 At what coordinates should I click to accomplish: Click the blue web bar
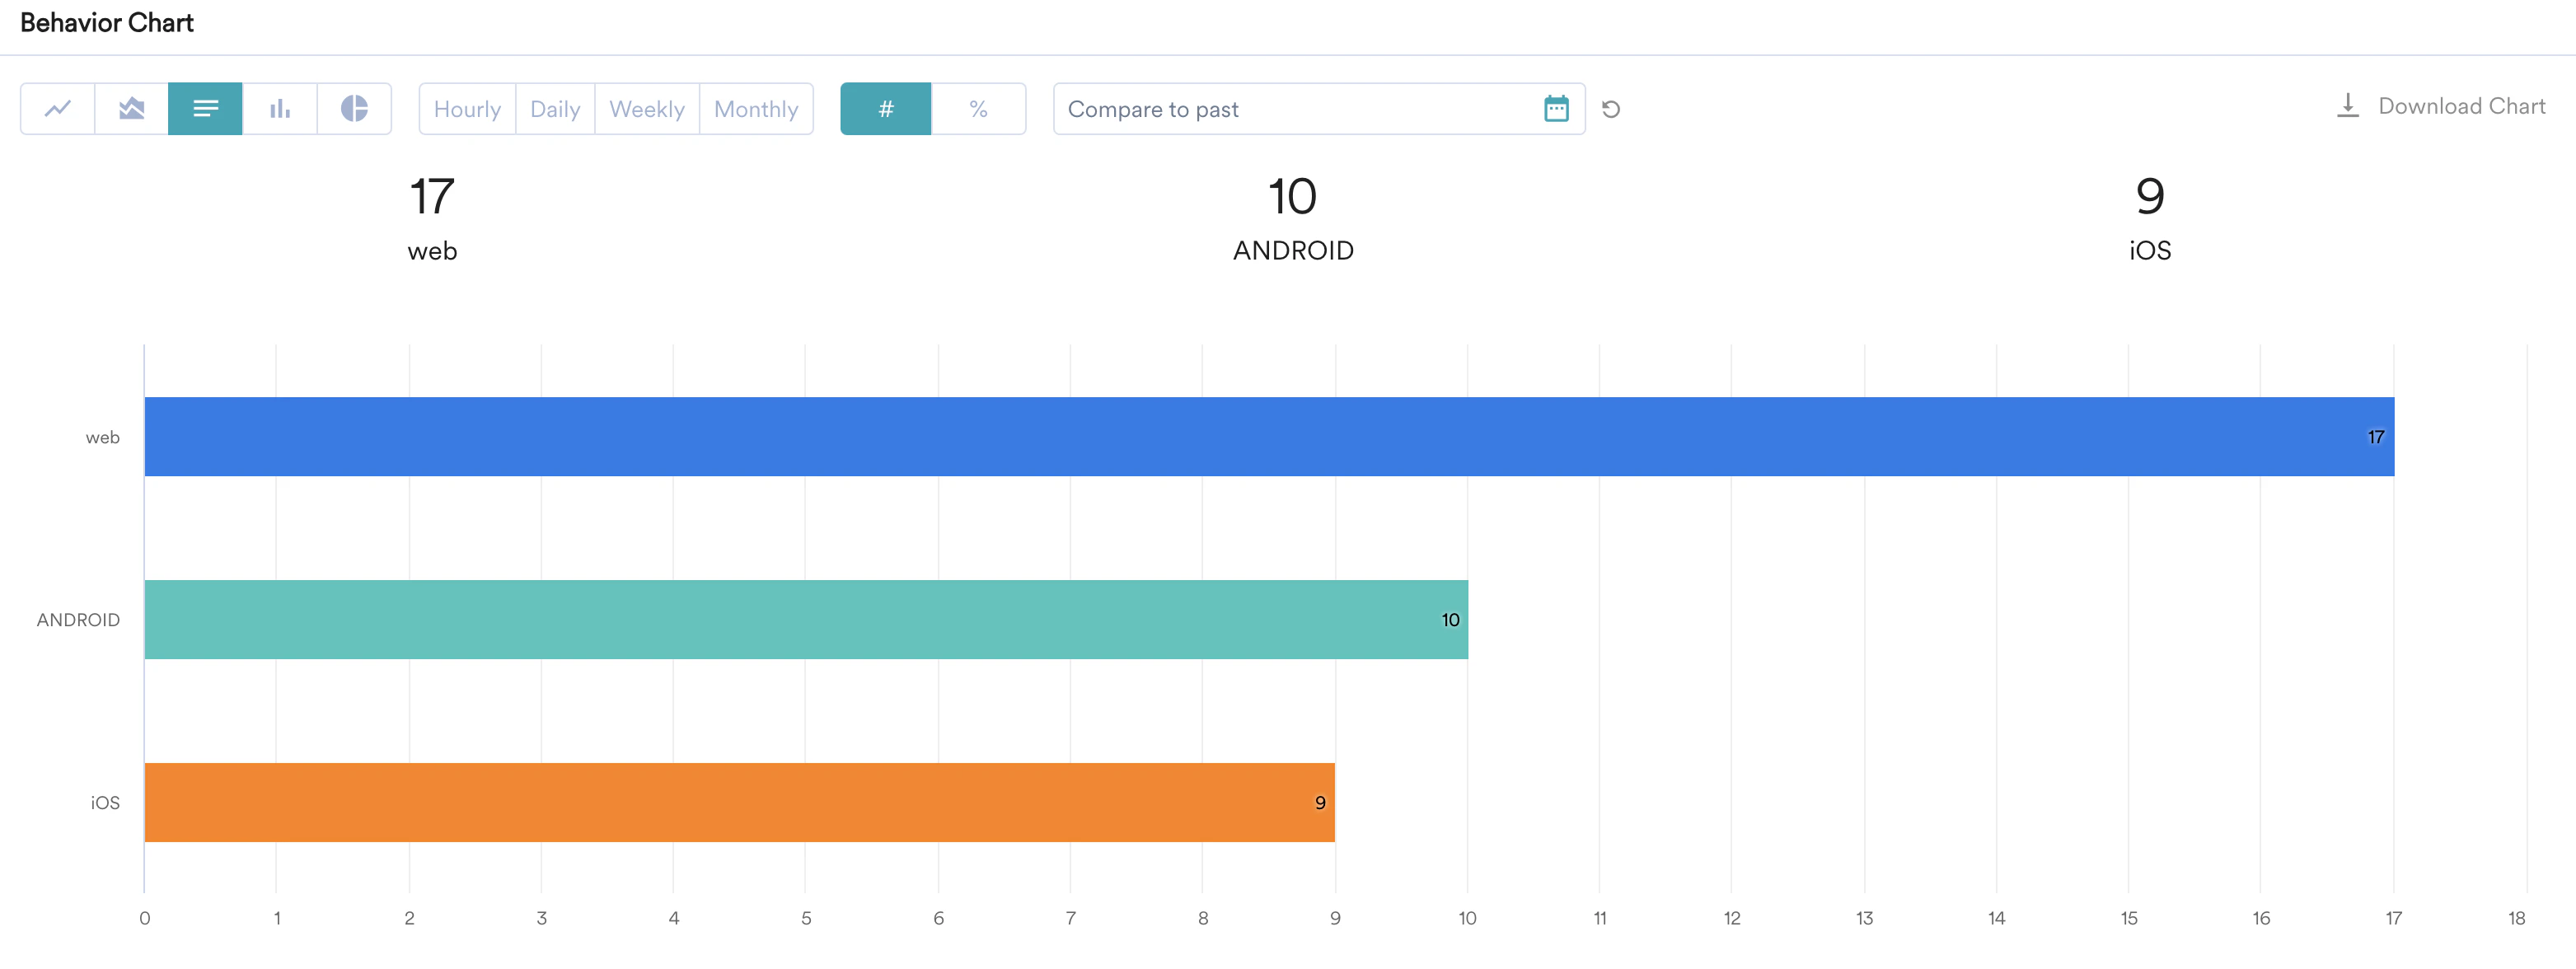coord(1268,437)
